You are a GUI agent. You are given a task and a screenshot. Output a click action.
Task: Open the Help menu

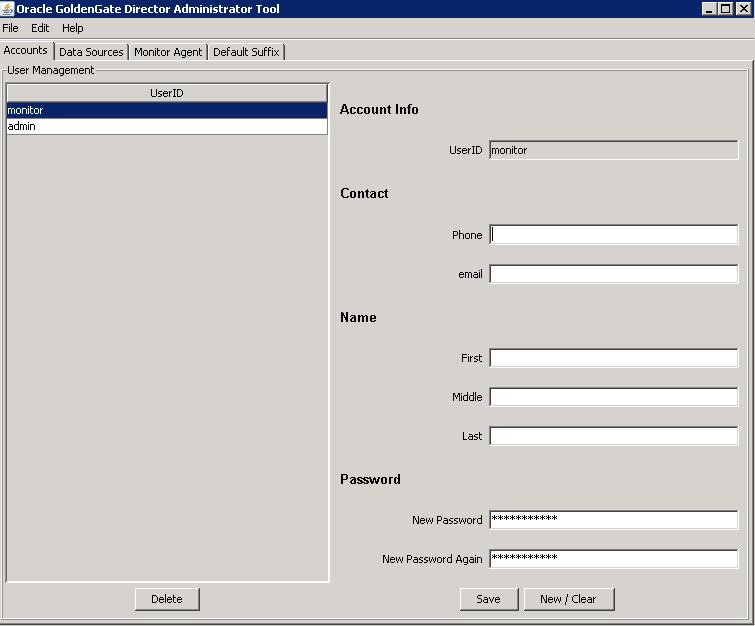pyautogui.click(x=73, y=28)
